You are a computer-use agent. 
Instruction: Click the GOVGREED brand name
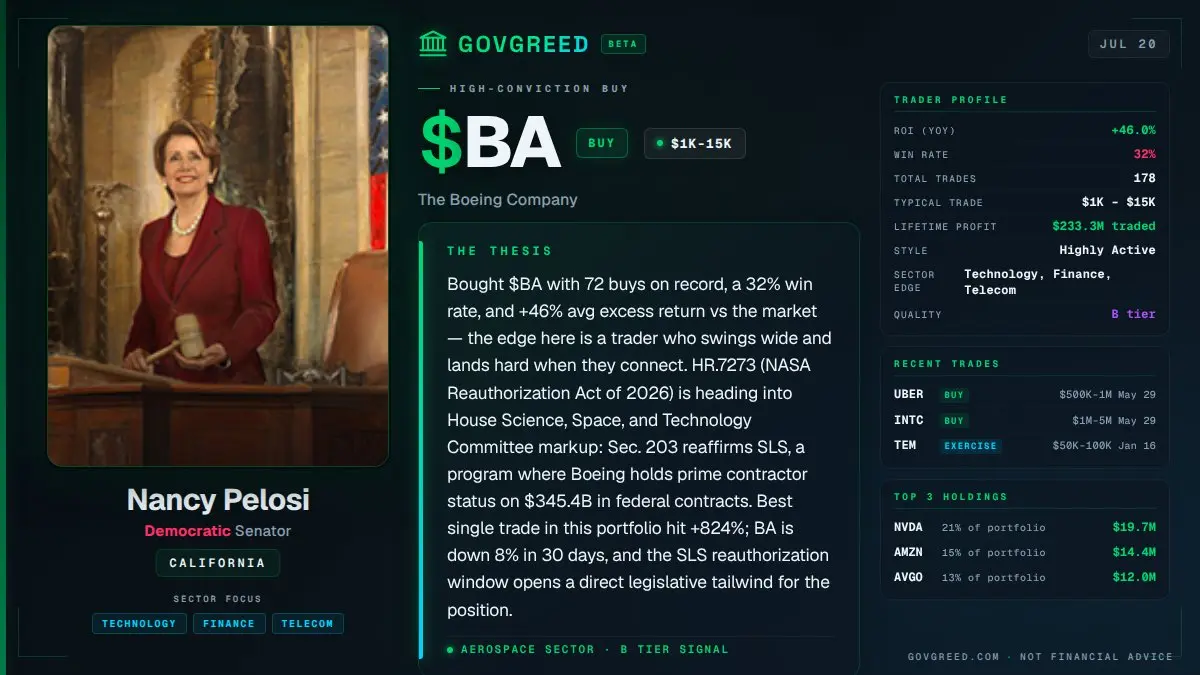click(523, 44)
